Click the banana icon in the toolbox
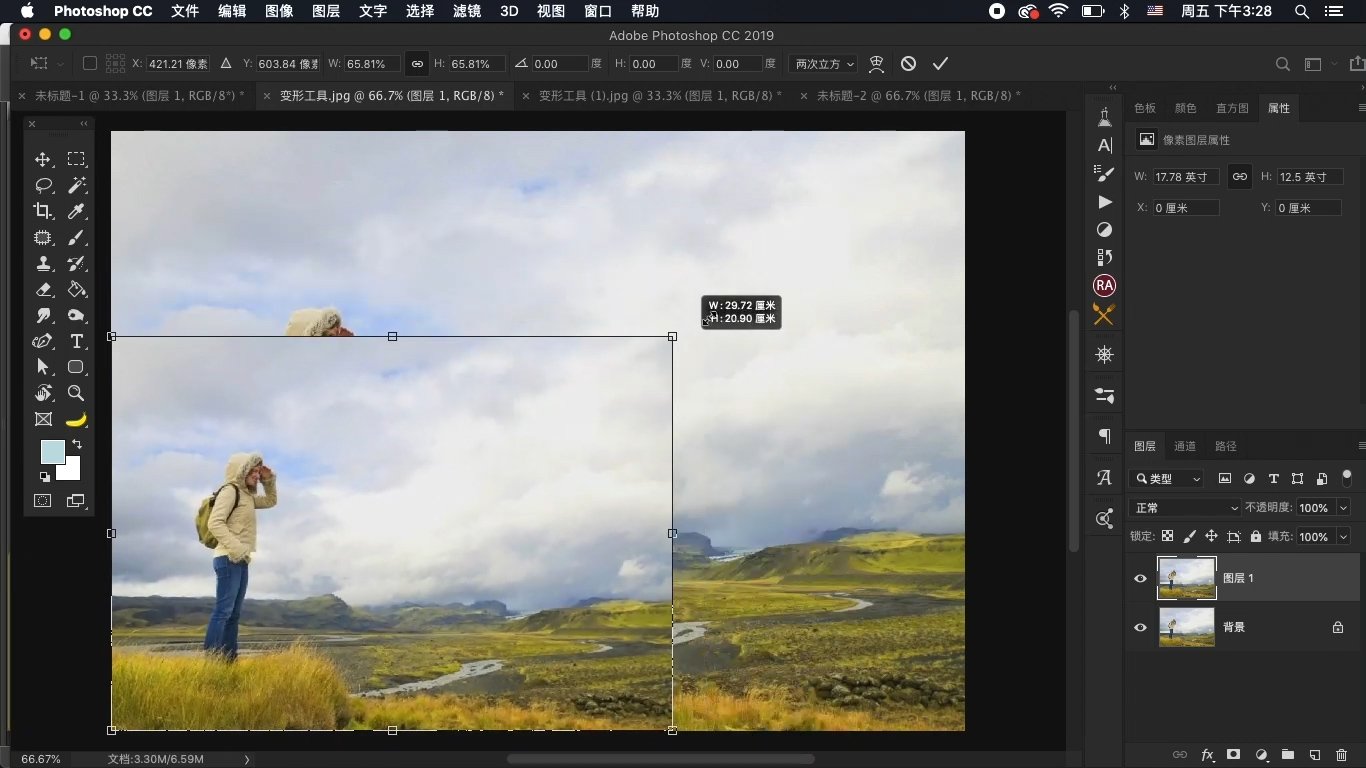 coord(76,419)
